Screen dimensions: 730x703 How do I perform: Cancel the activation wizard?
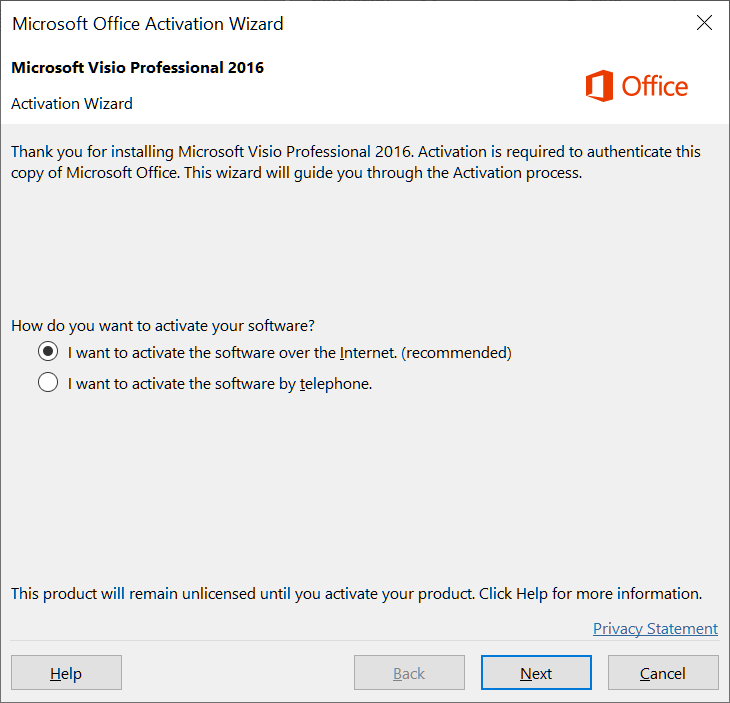(x=663, y=673)
